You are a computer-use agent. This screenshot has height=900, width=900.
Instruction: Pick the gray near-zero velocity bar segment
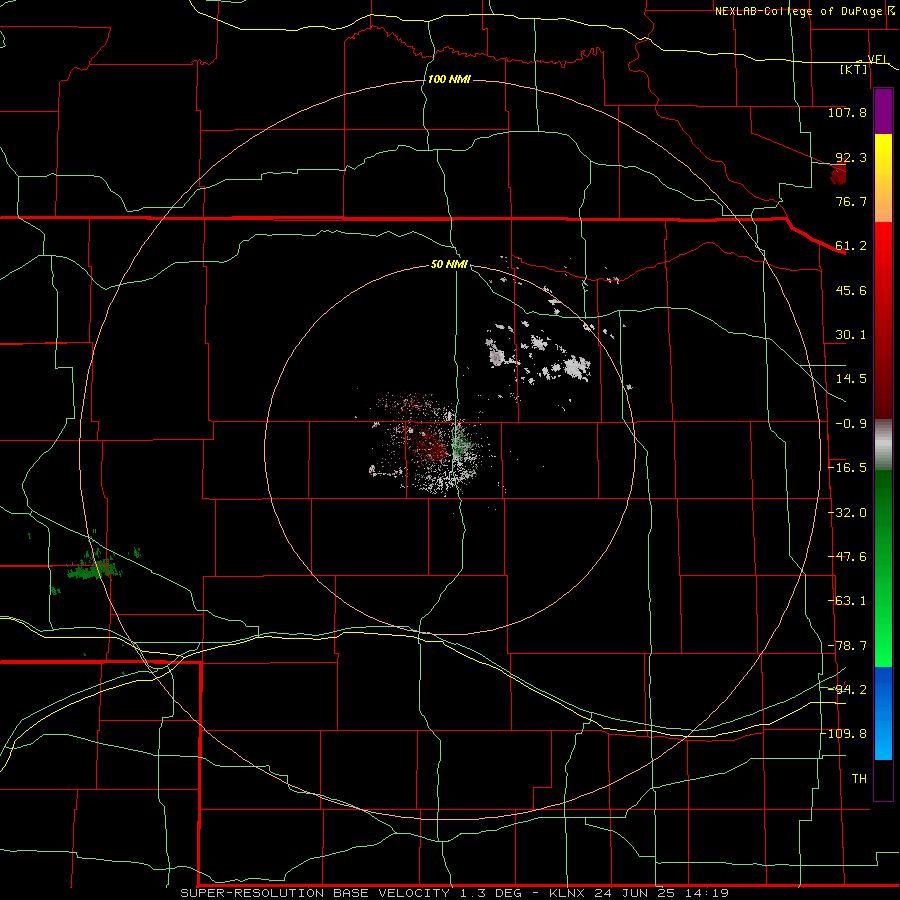tap(883, 444)
